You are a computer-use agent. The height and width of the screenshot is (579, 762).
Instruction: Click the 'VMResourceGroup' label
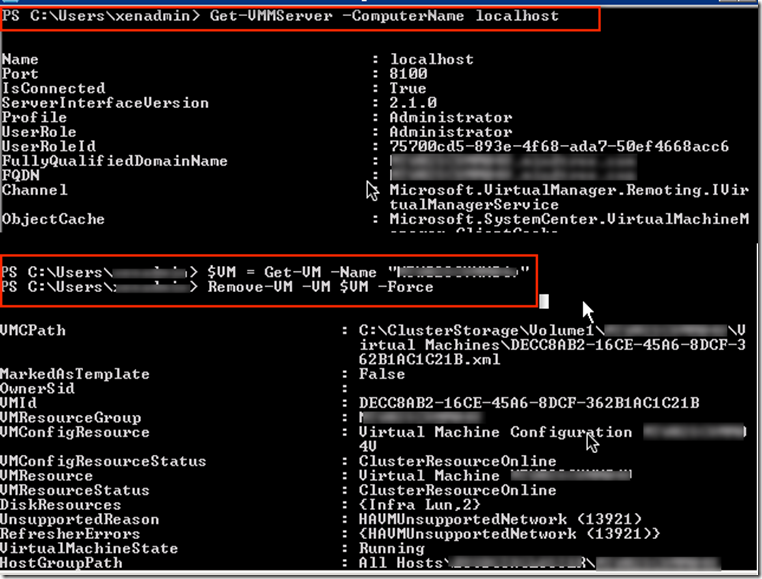click(70, 418)
